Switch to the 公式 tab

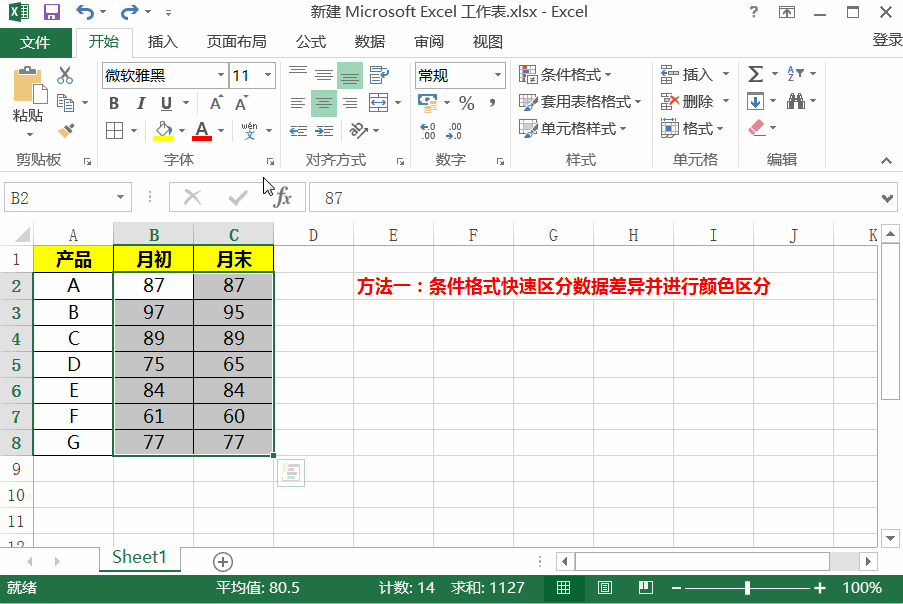tap(311, 42)
